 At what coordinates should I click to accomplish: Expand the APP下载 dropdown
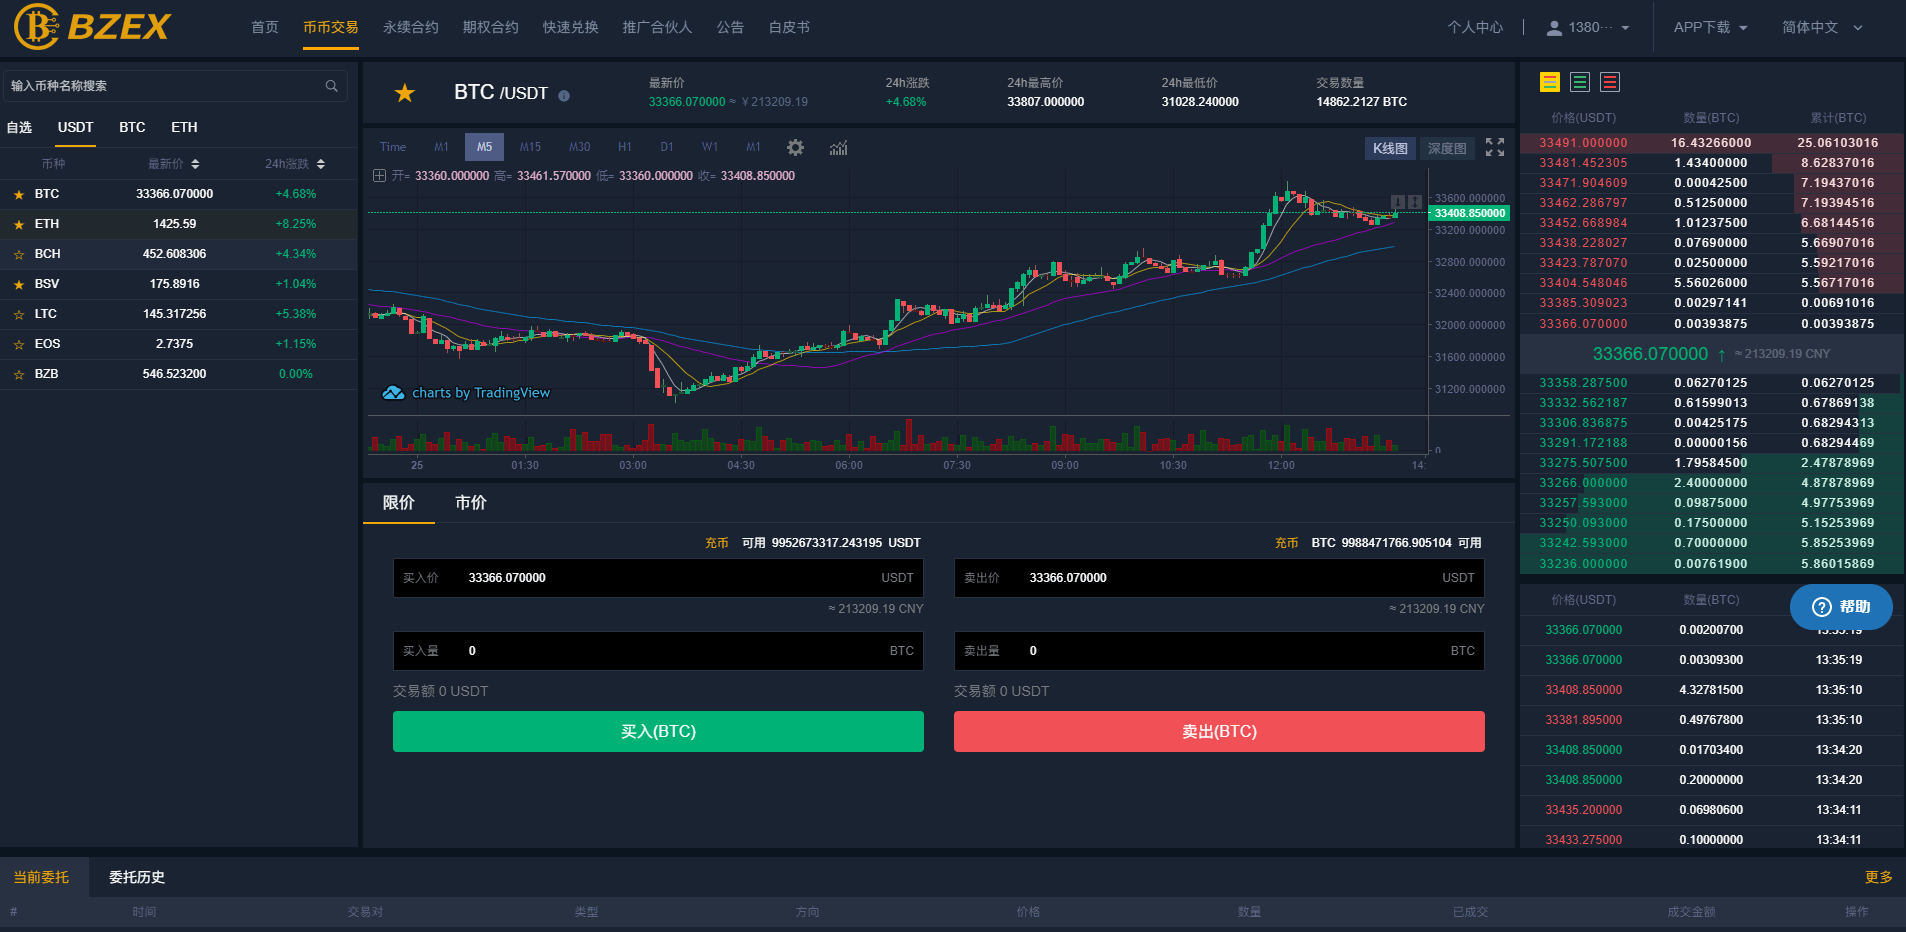pyautogui.click(x=1710, y=28)
